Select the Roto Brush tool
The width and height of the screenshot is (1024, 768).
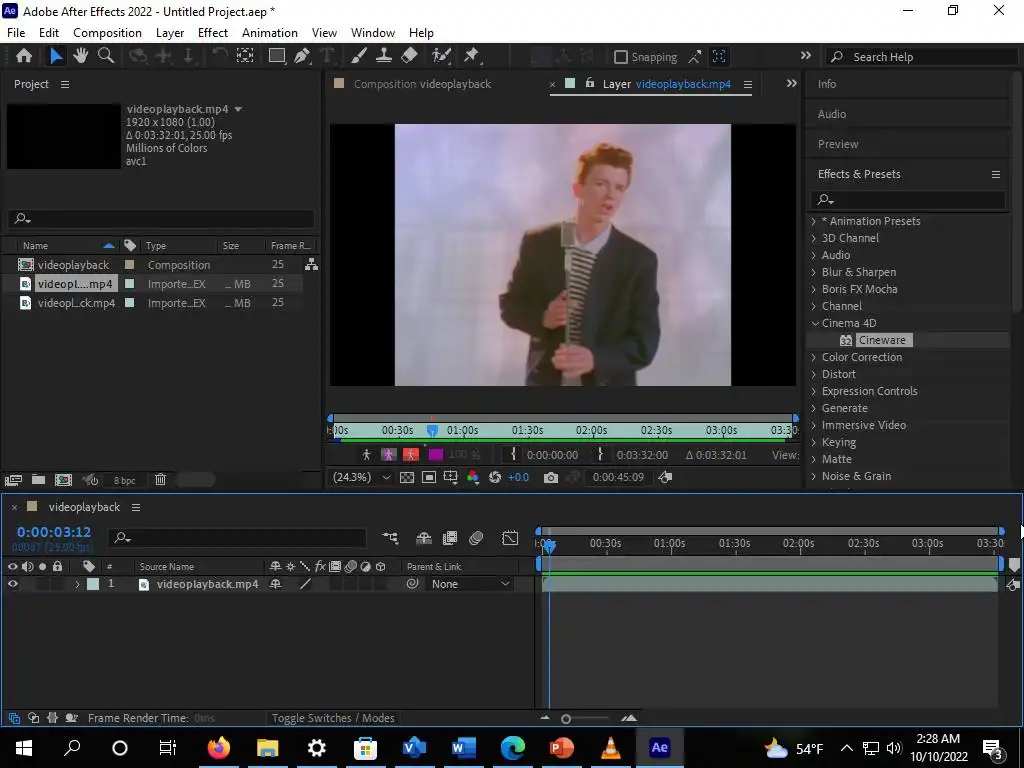[x=441, y=56]
